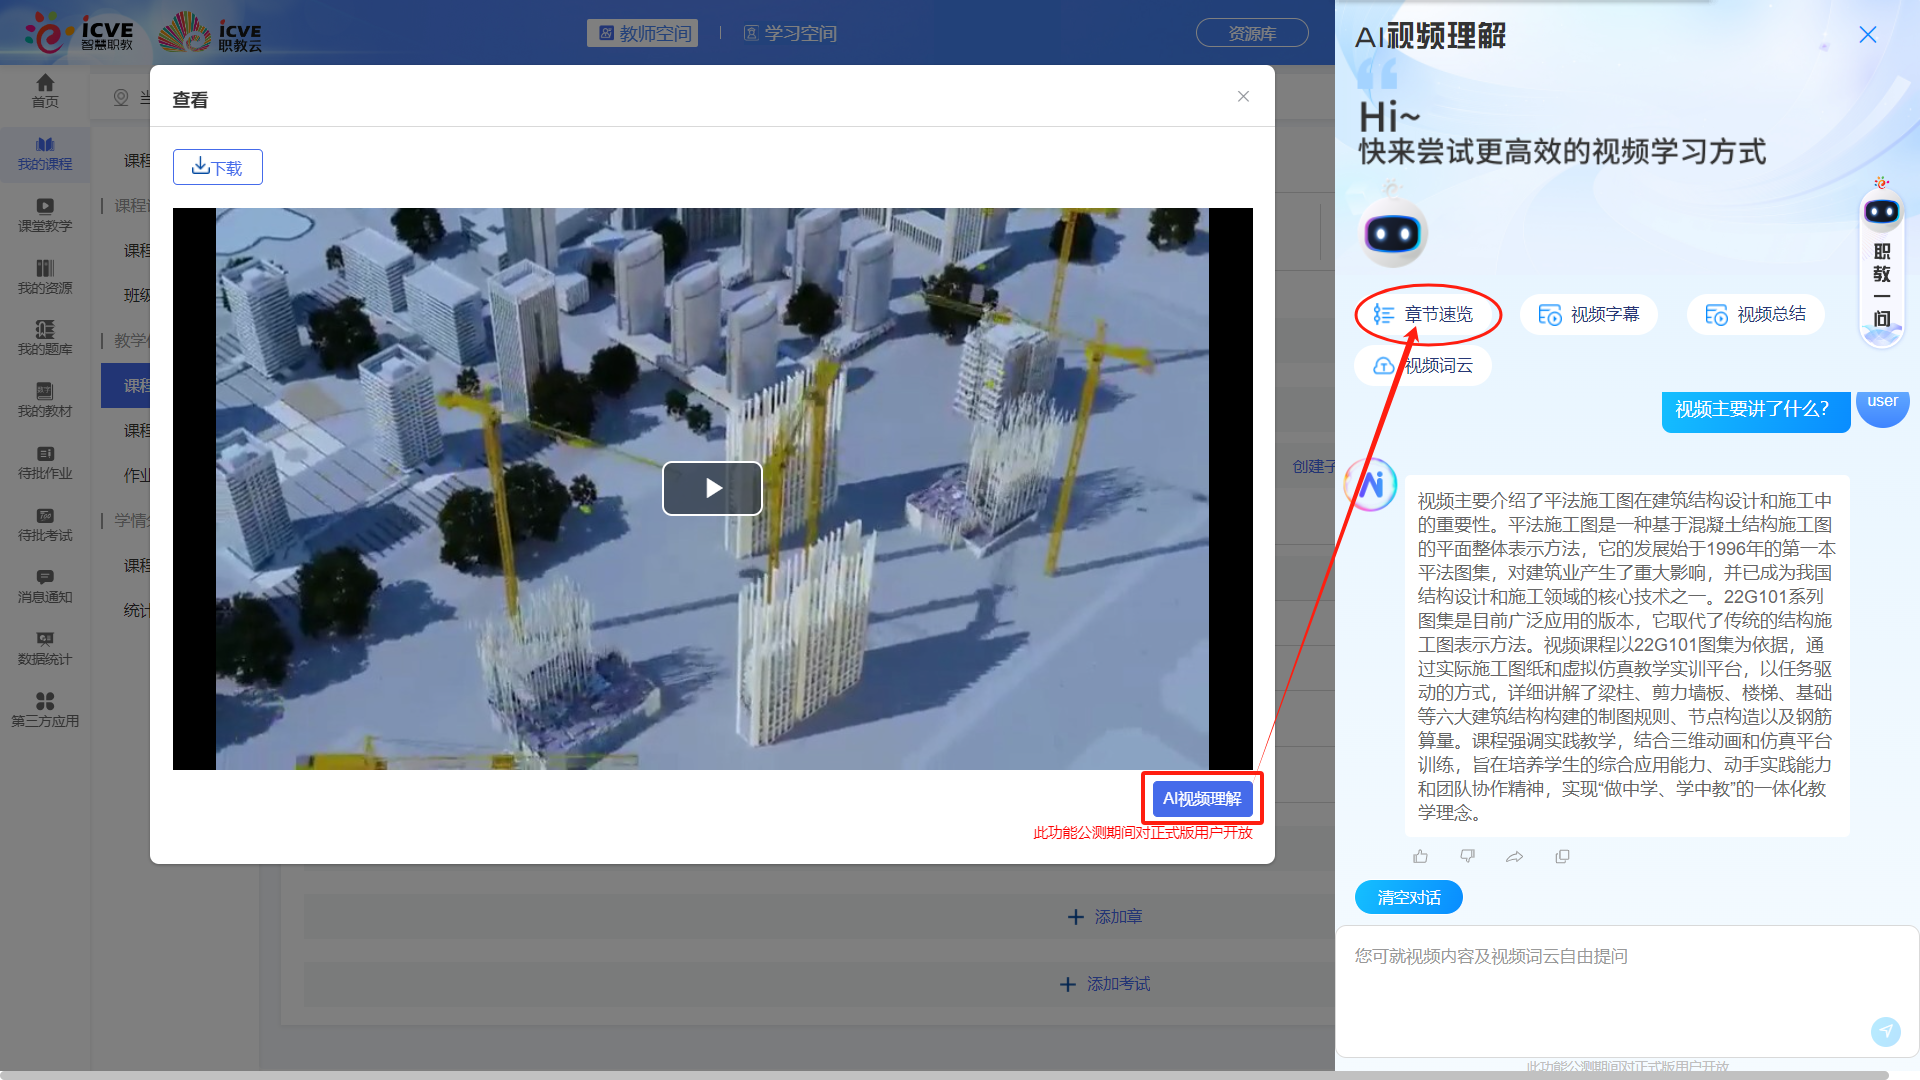Image resolution: width=1920 pixels, height=1080 pixels.
Task: Switch to 教师空间 tab
Action: [643, 33]
